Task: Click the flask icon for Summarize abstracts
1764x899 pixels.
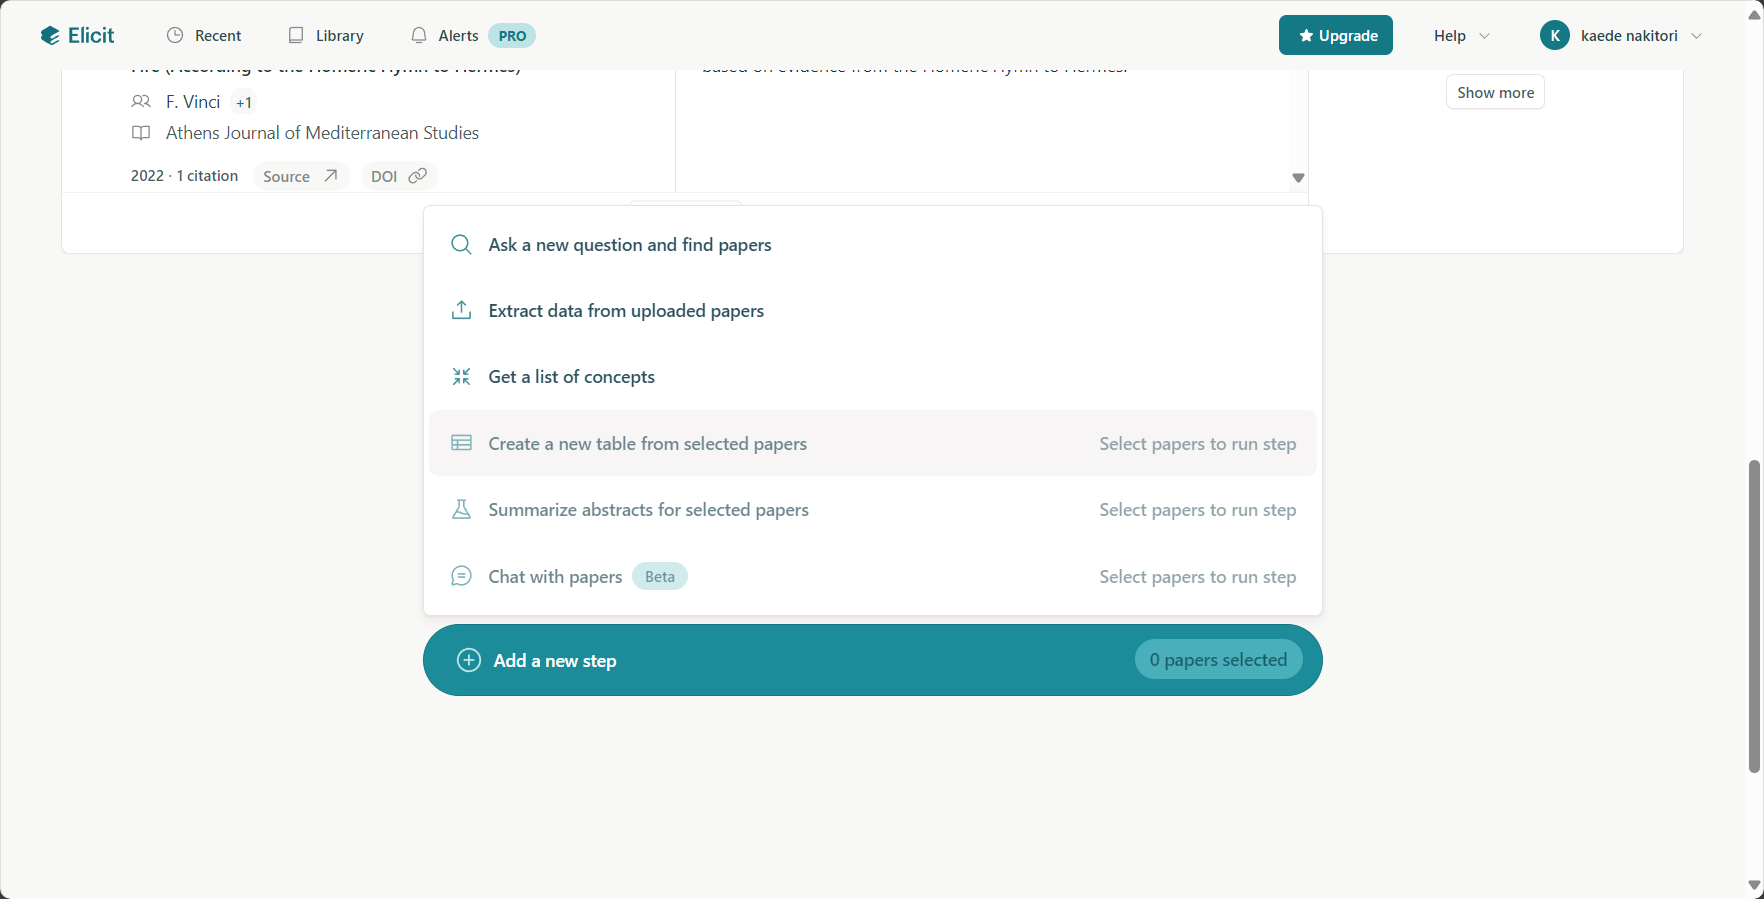Action: [x=461, y=509]
